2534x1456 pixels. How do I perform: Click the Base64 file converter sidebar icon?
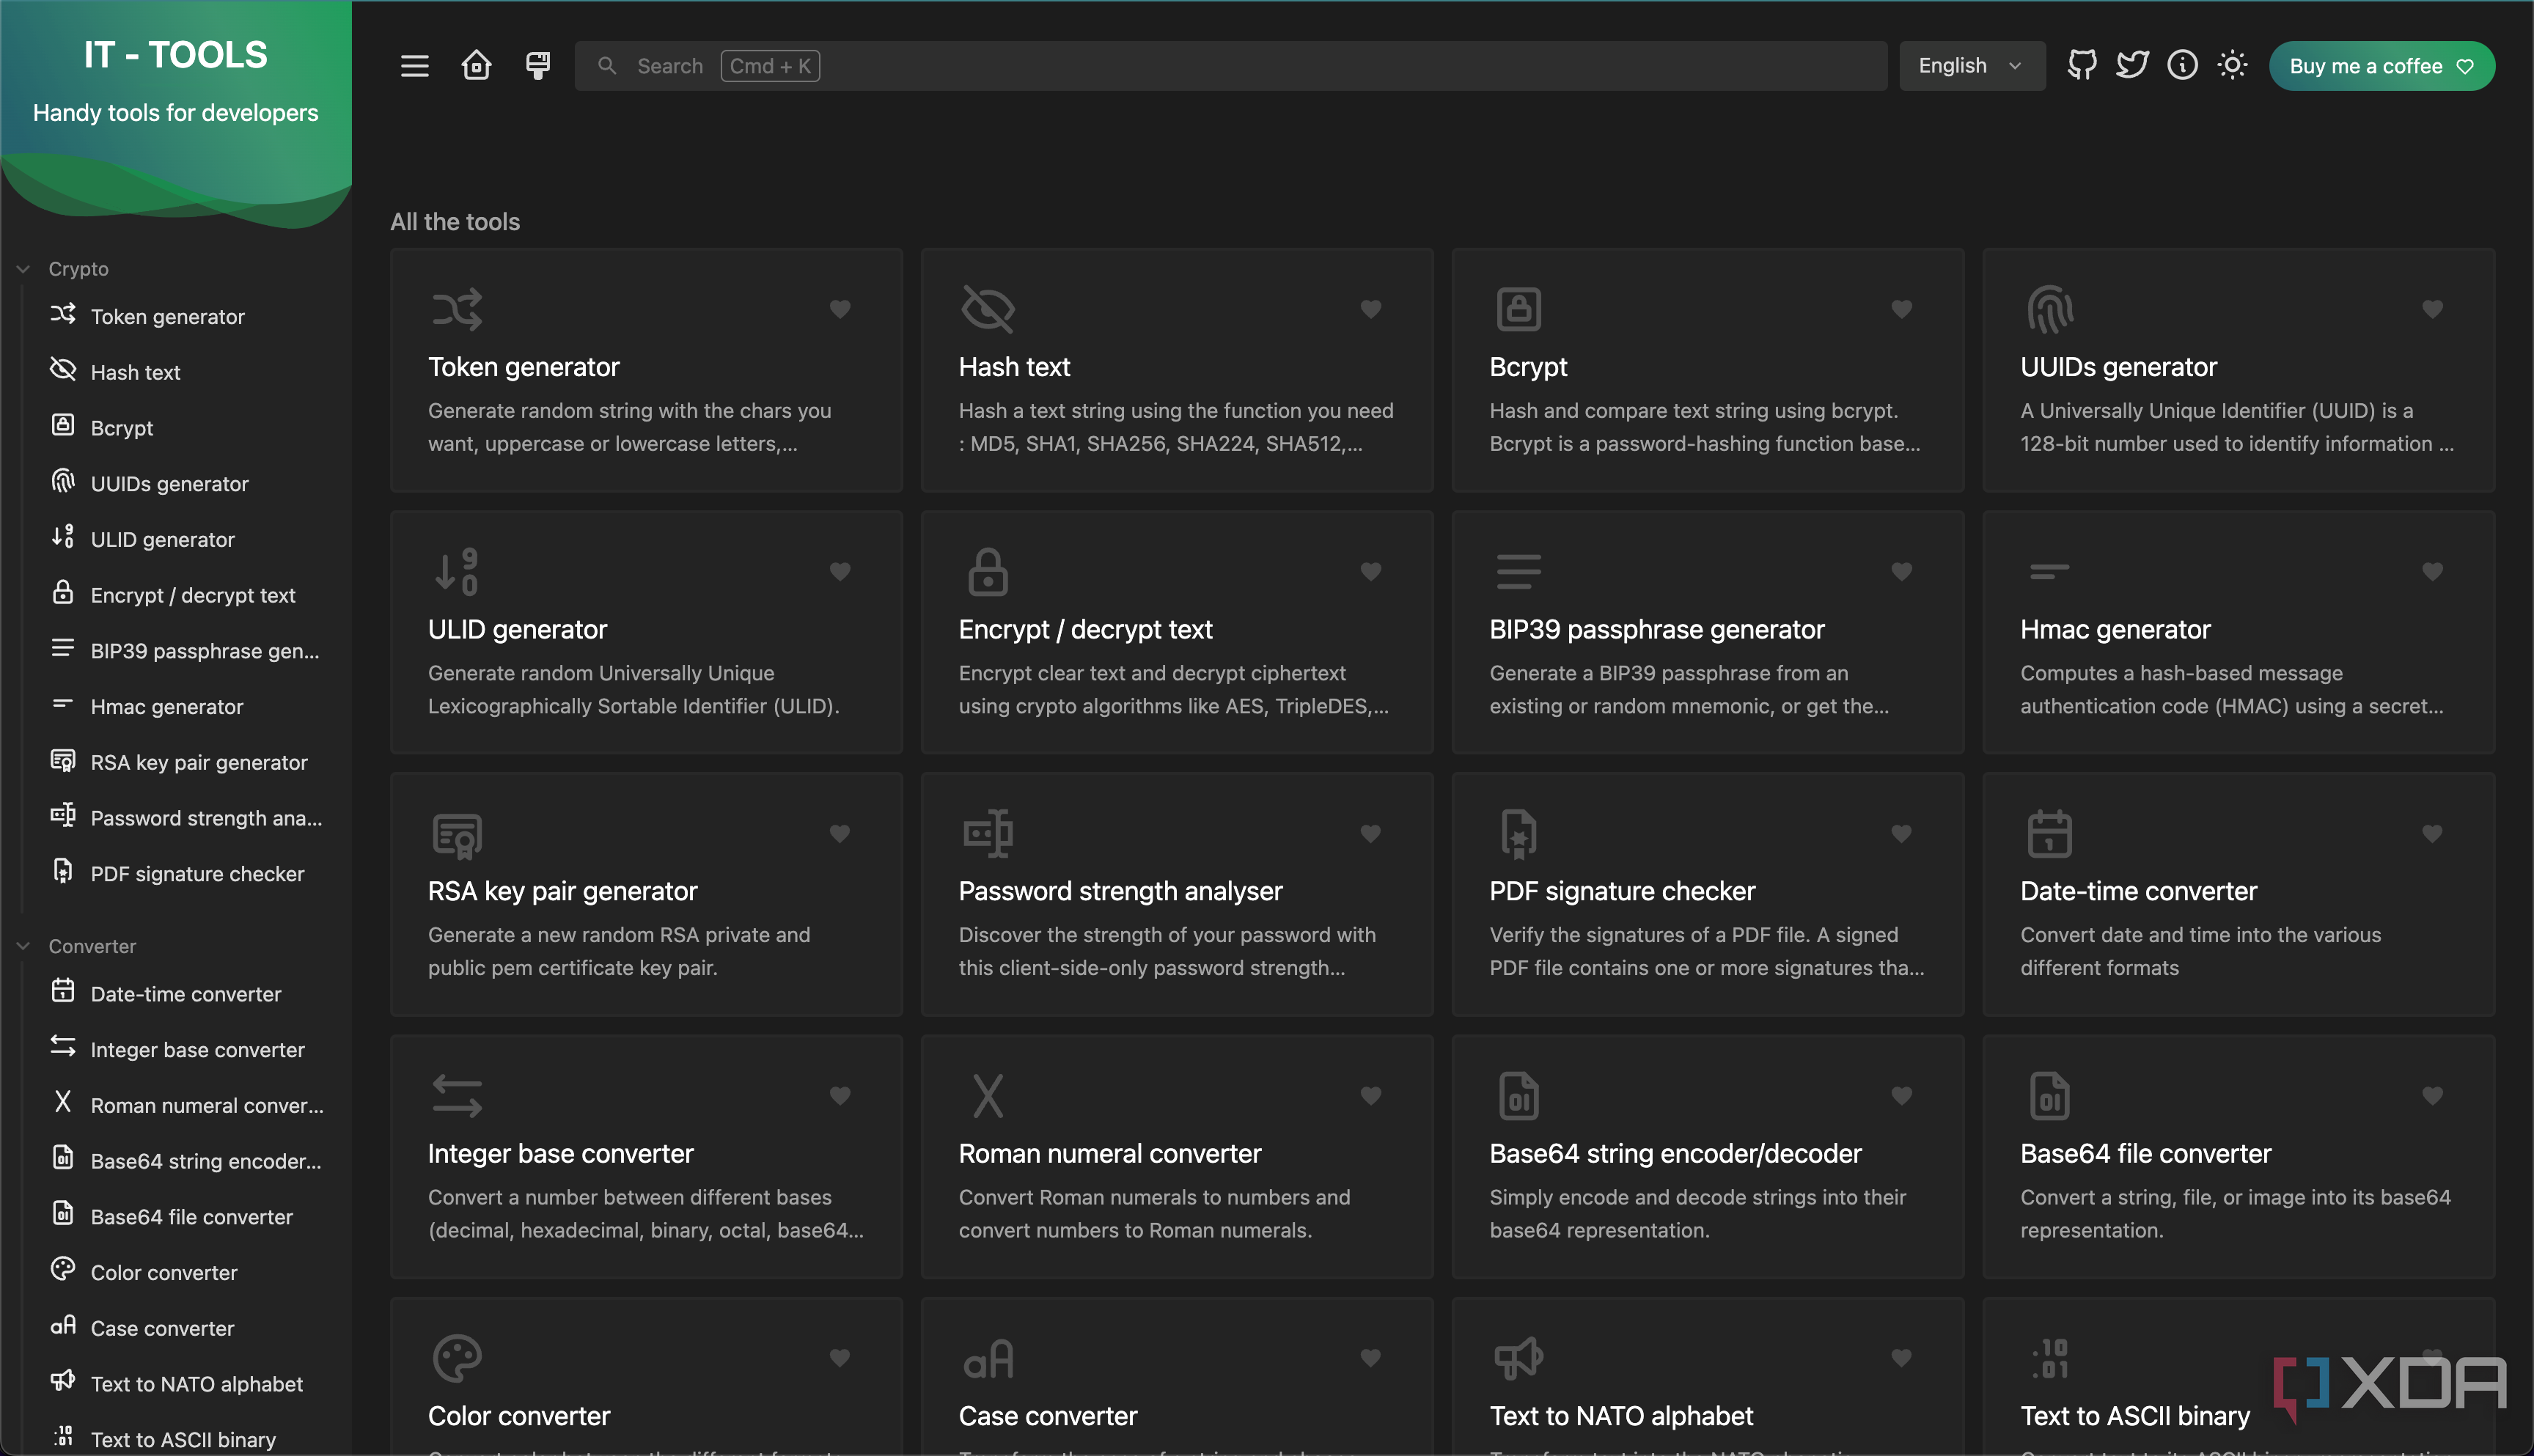(x=63, y=1214)
